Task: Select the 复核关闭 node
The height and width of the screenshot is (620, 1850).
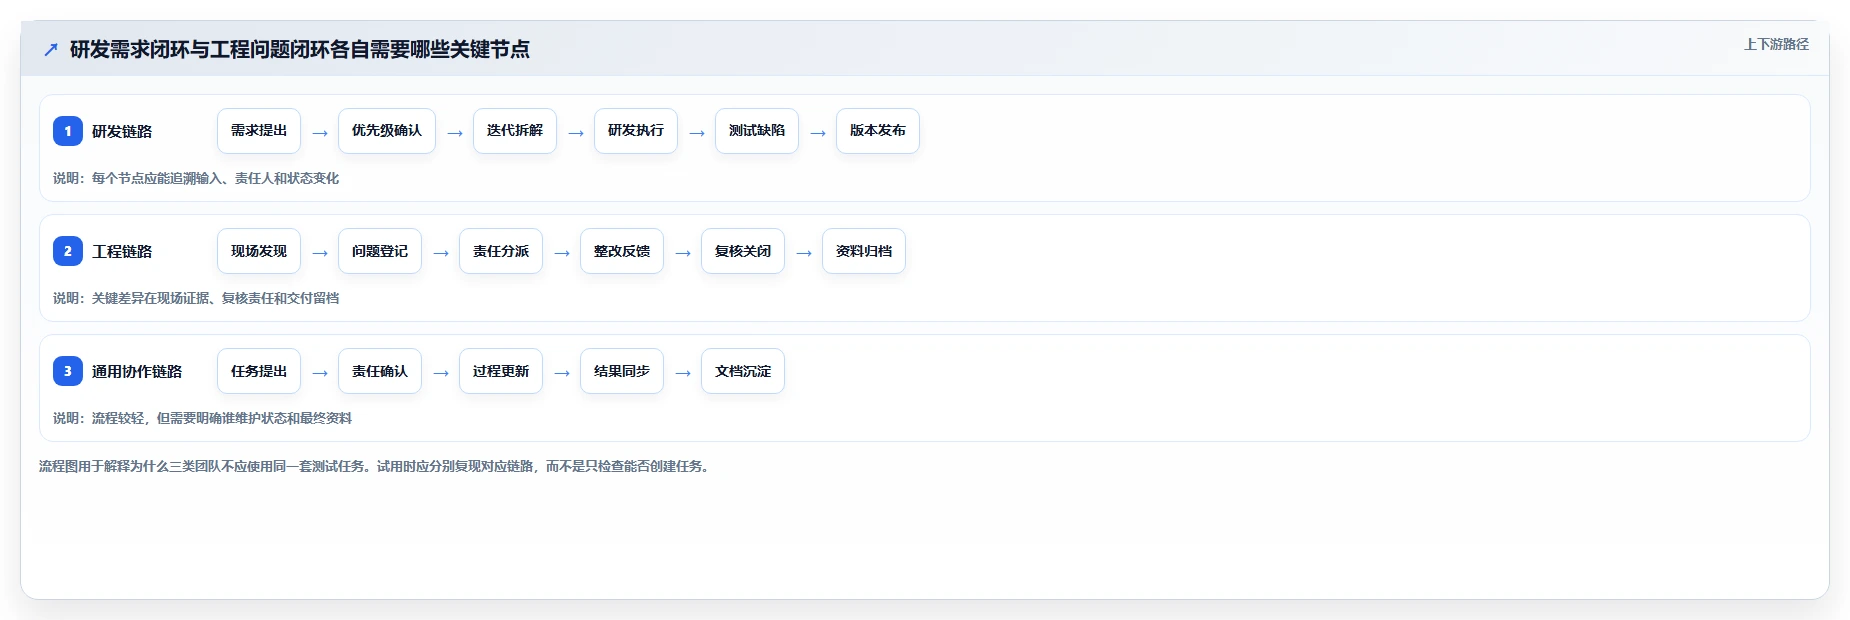Action: 743,251
